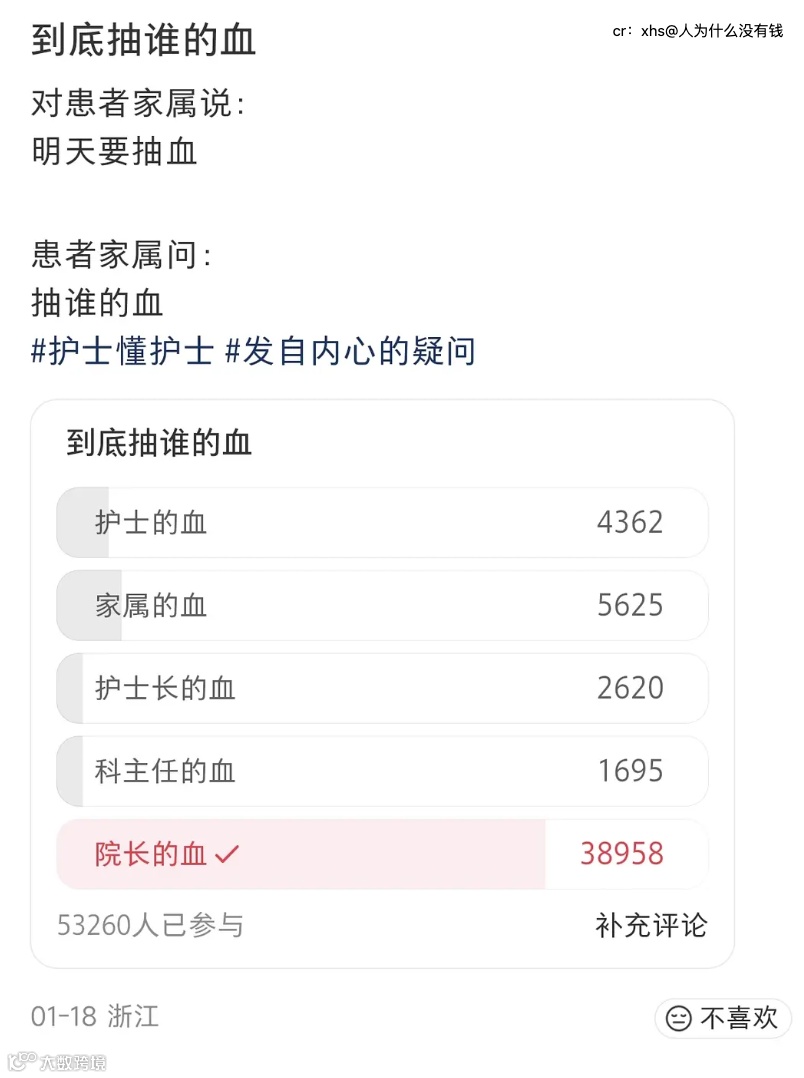Click the poll heading 到底抽谁的血

tap(160, 443)
